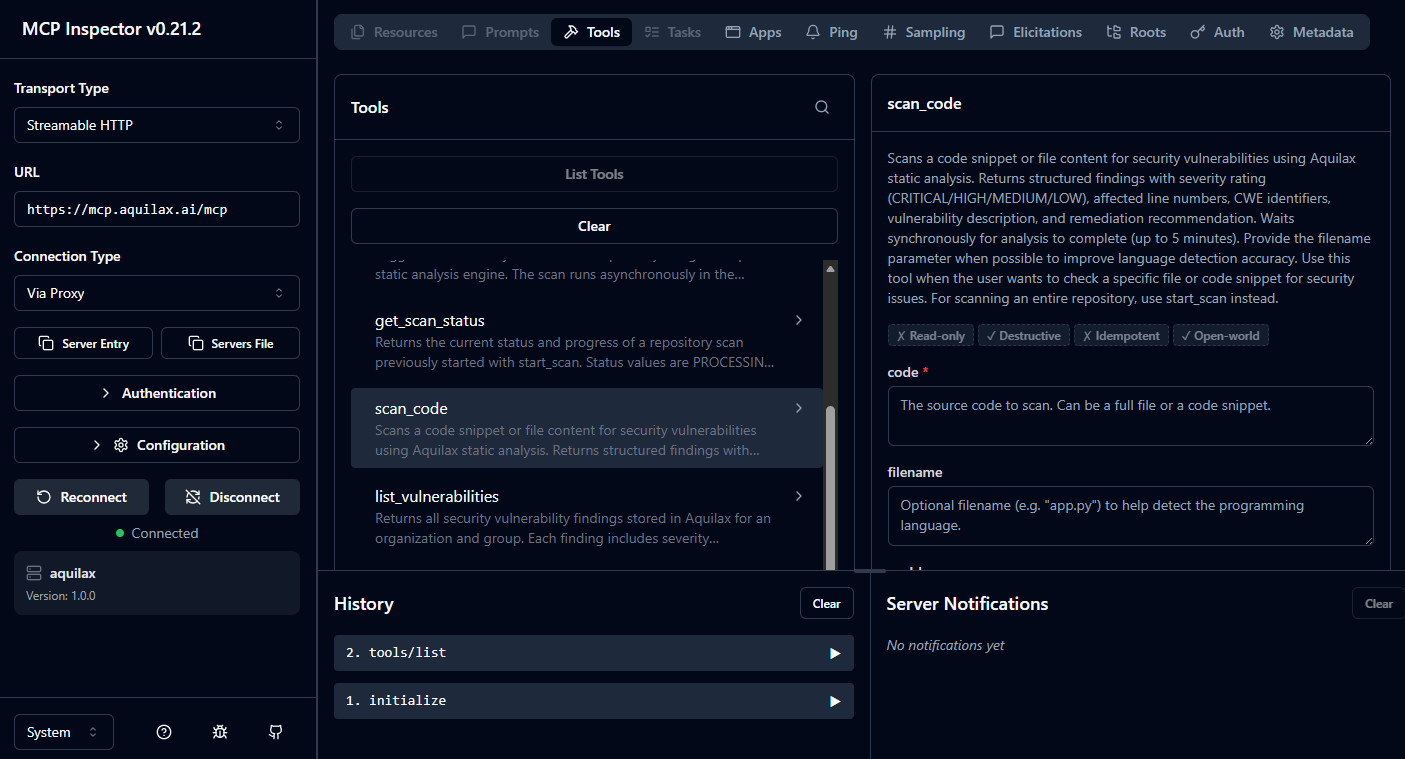Click the Reconnect button
Viewport: 1405px width, 759px height.
click(x=82, y=497)
